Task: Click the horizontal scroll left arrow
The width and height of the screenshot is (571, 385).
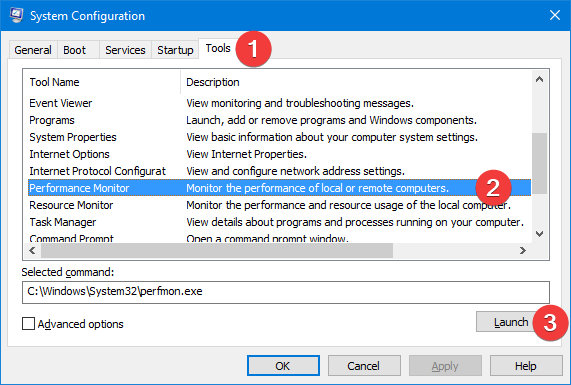Action: 32,251
